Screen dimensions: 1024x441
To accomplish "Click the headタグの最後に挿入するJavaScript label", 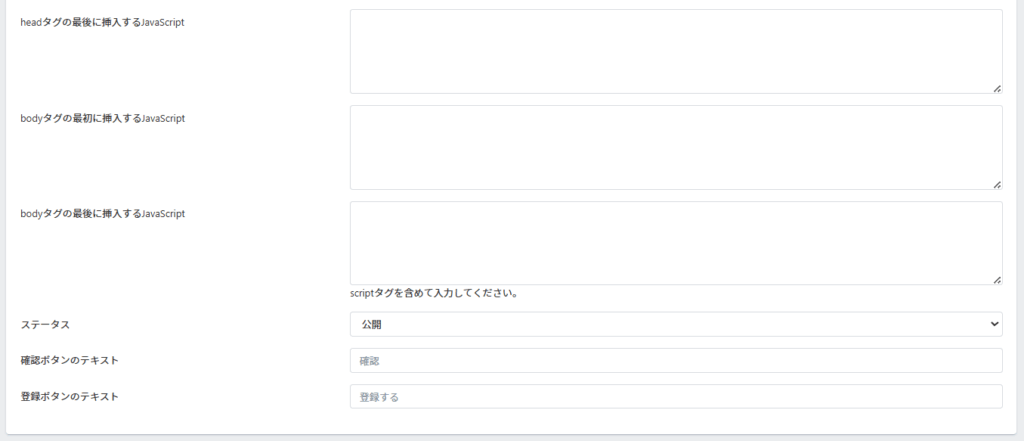I will tap(102, 22).
